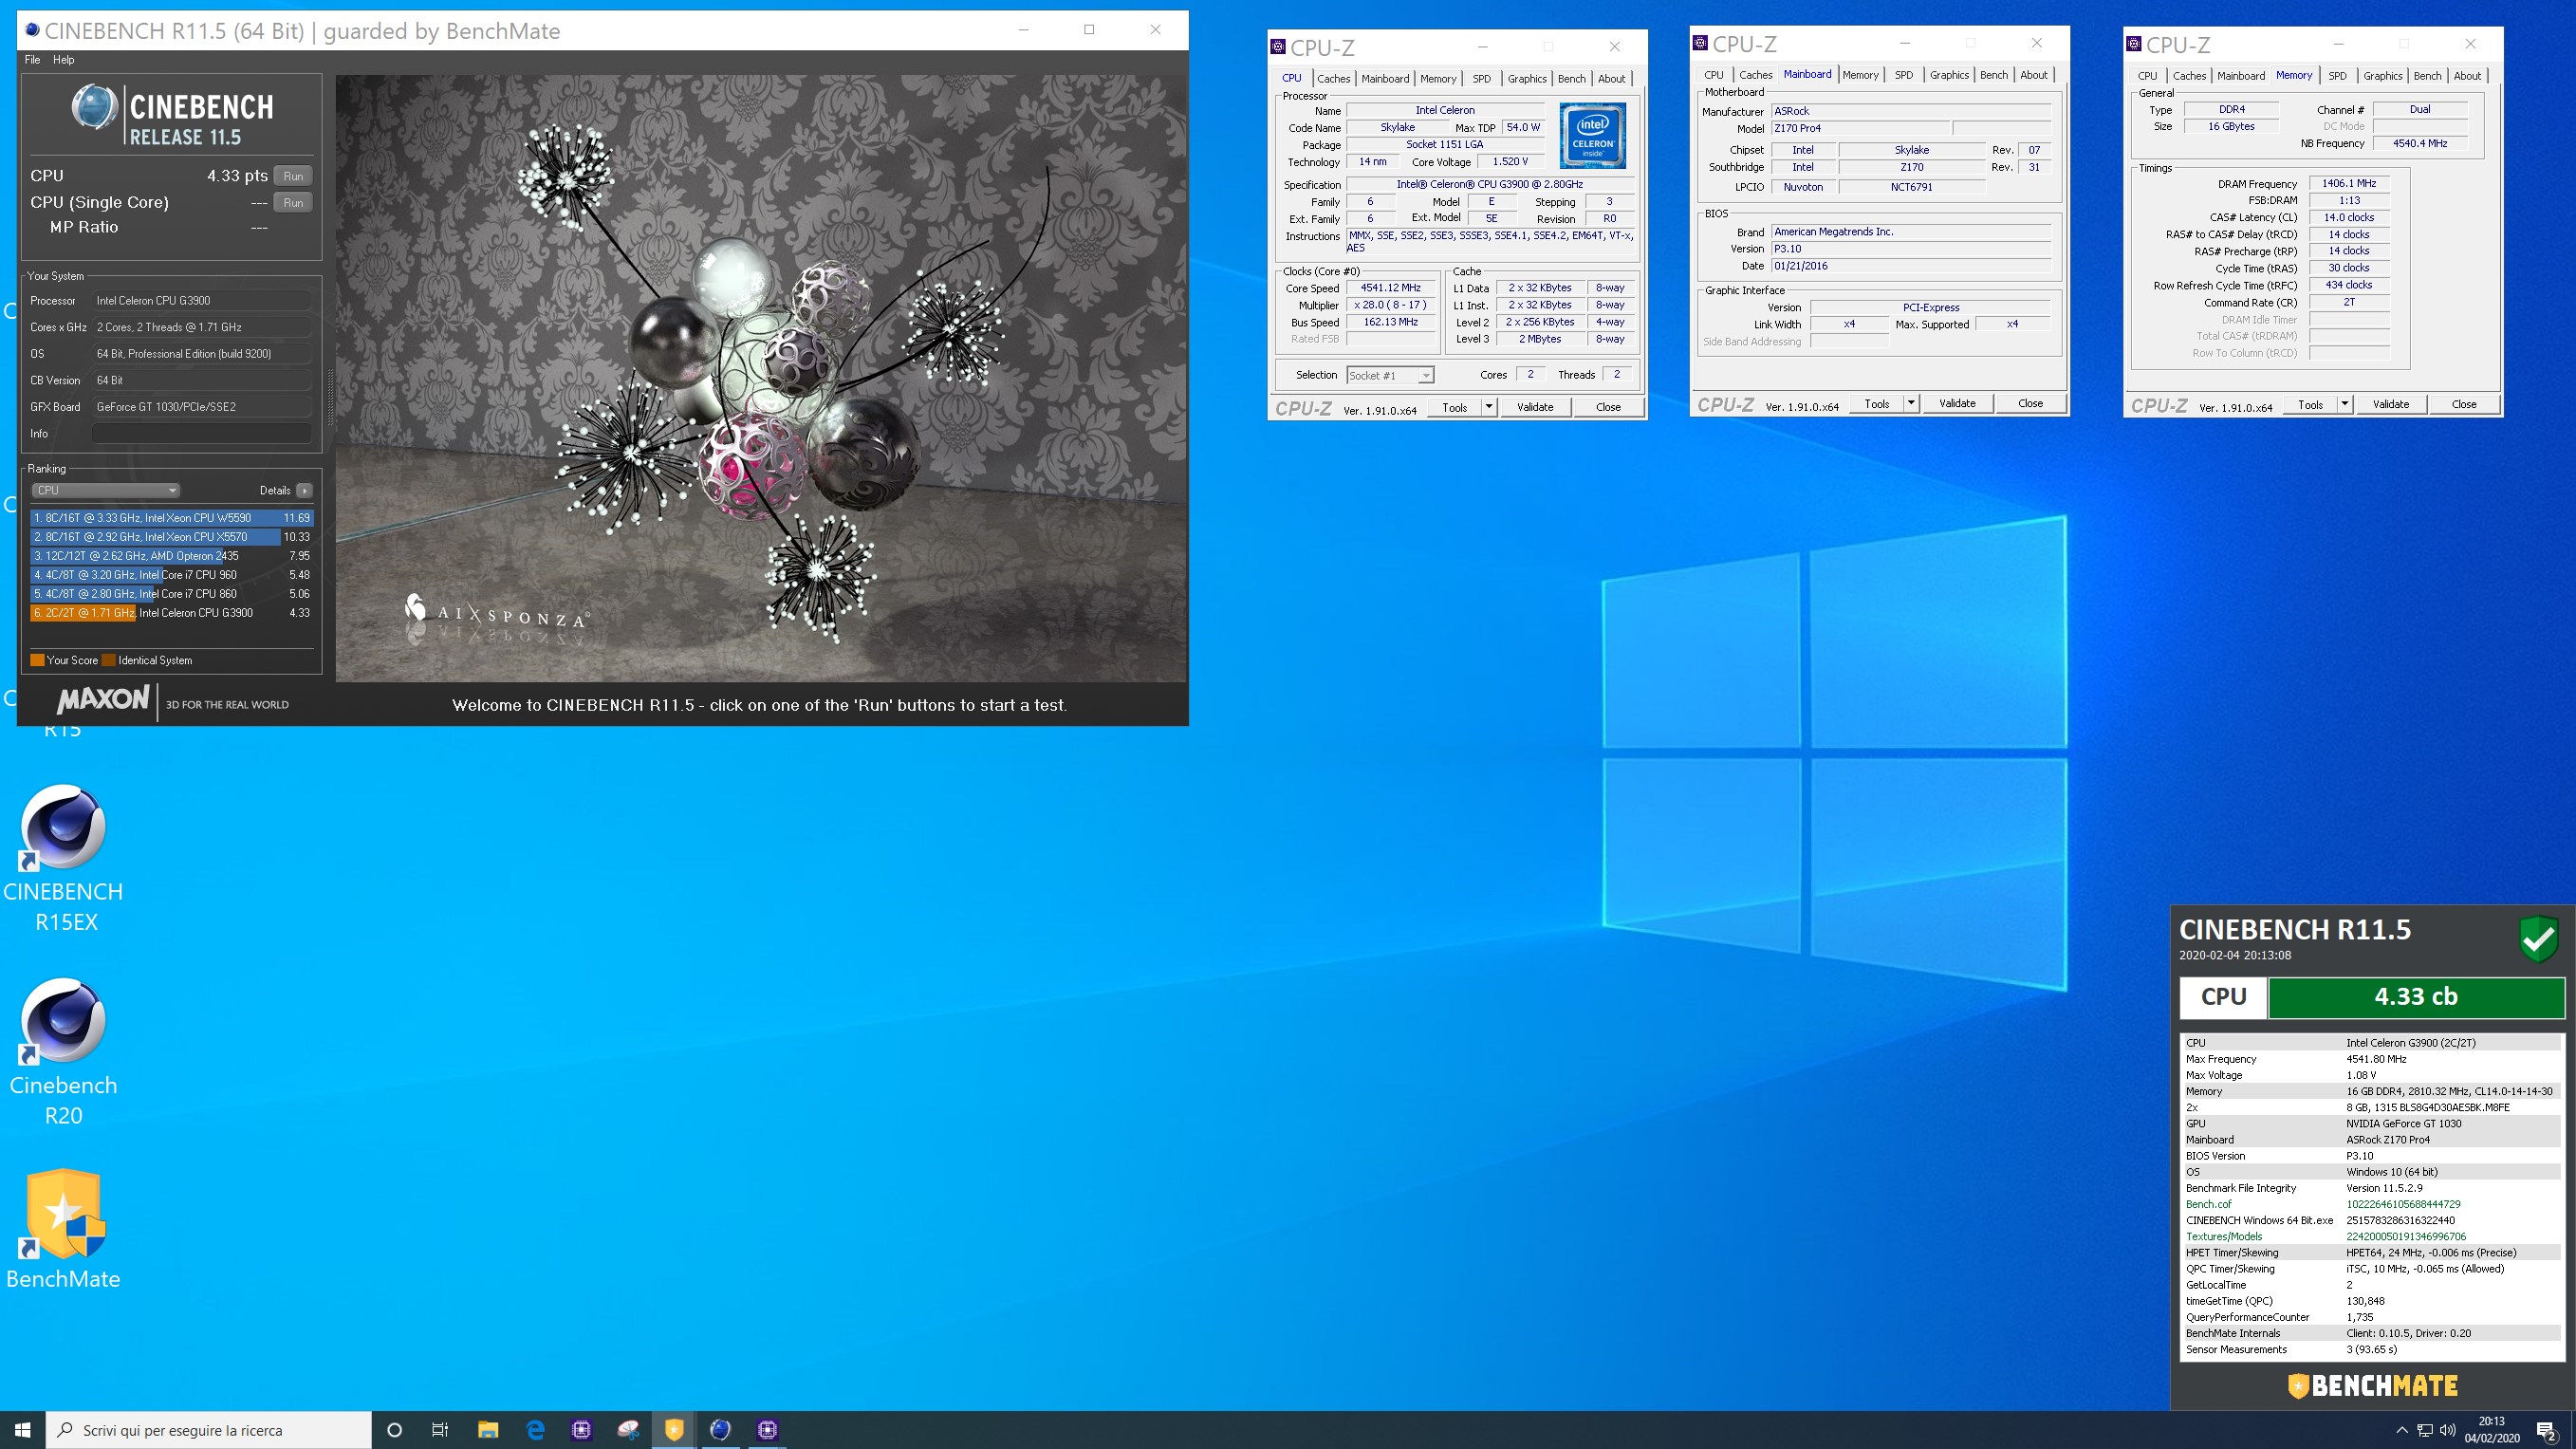Click Close in Mainboard CPU-Z window
Screen dimensions: 2576x1449
[x=2030, y=403]
